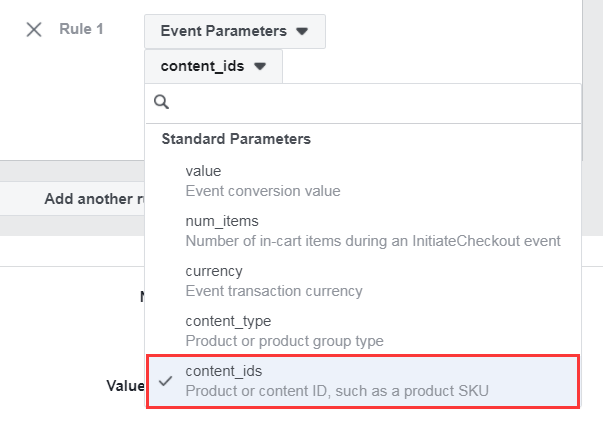Click 'Product or product group type' description
Image resolution: width=605 pixels, height=422 pixels.
pyautogui.click(x=284, y=341)
